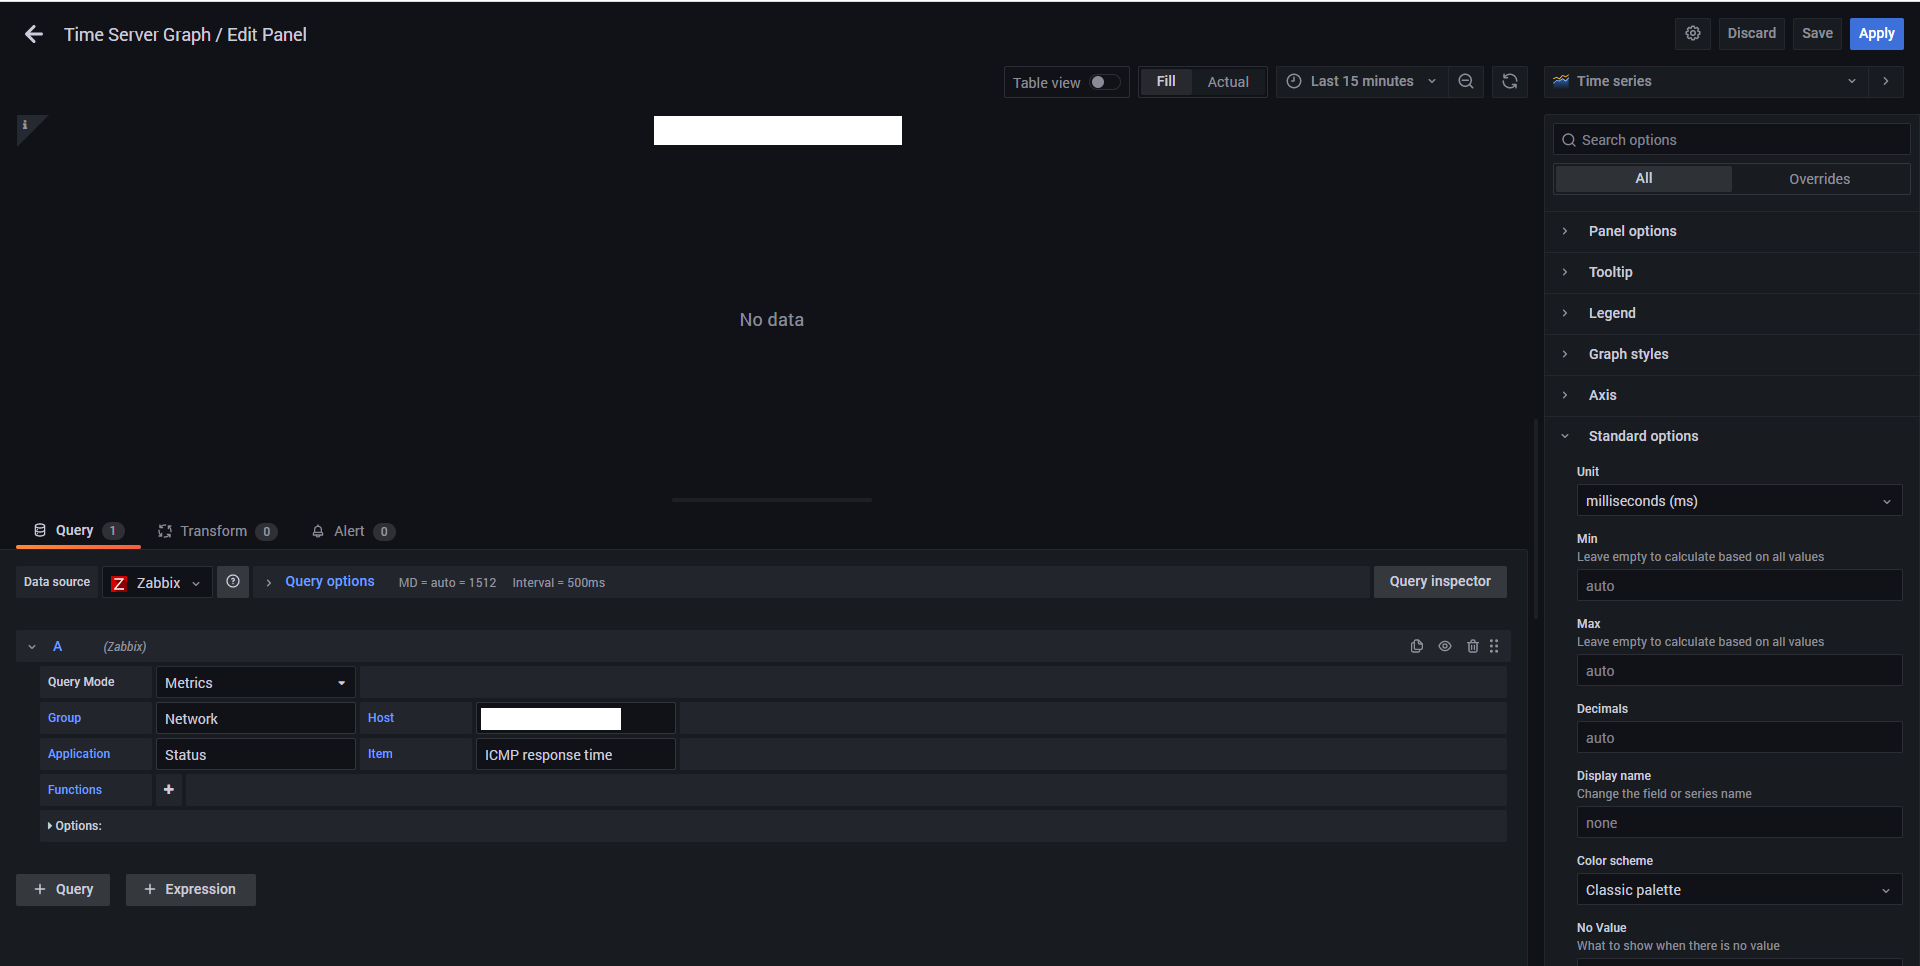Toggle visibility of query A eye icon

(1445, 647)
